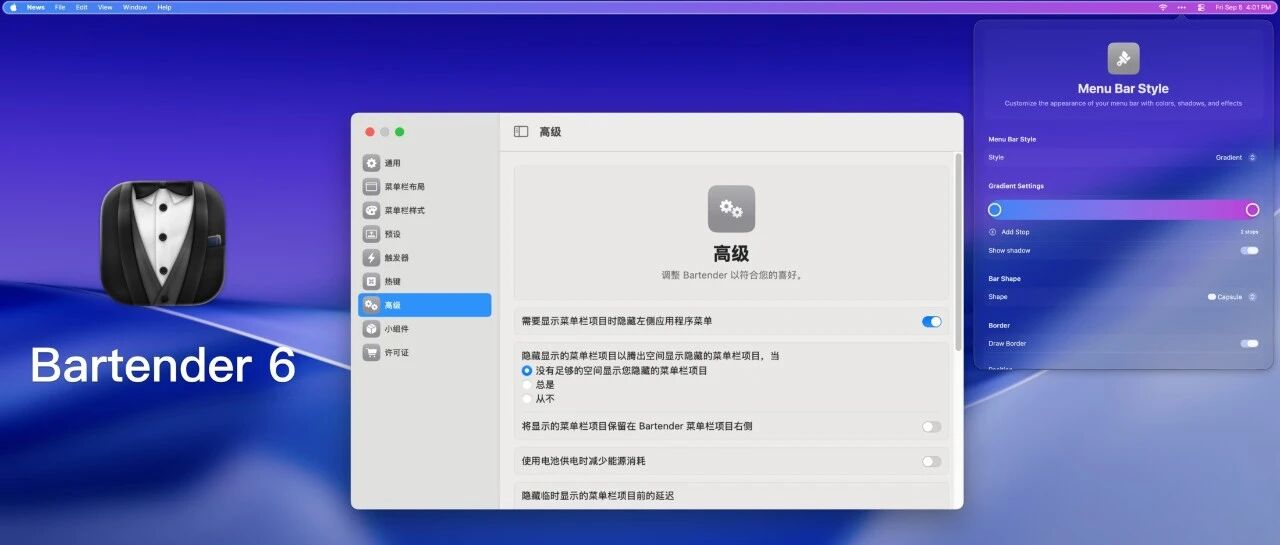Open the 热键 hotkeys sidebar section
Screen dimensions: 1280x545
click(424, 281)
